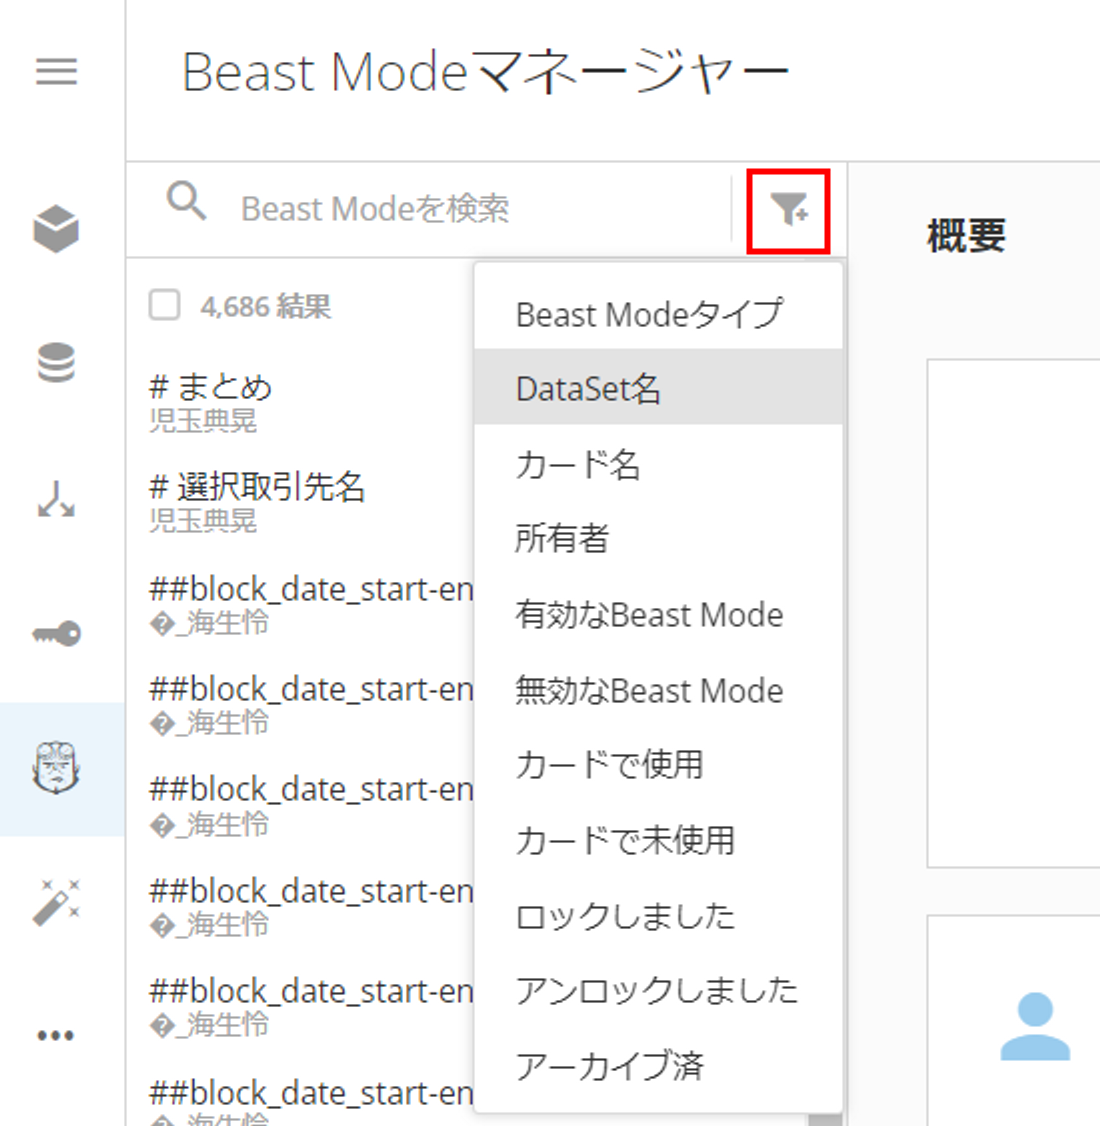
Task: Click the magnifier search icon
Action: click(x=187, y=201)
